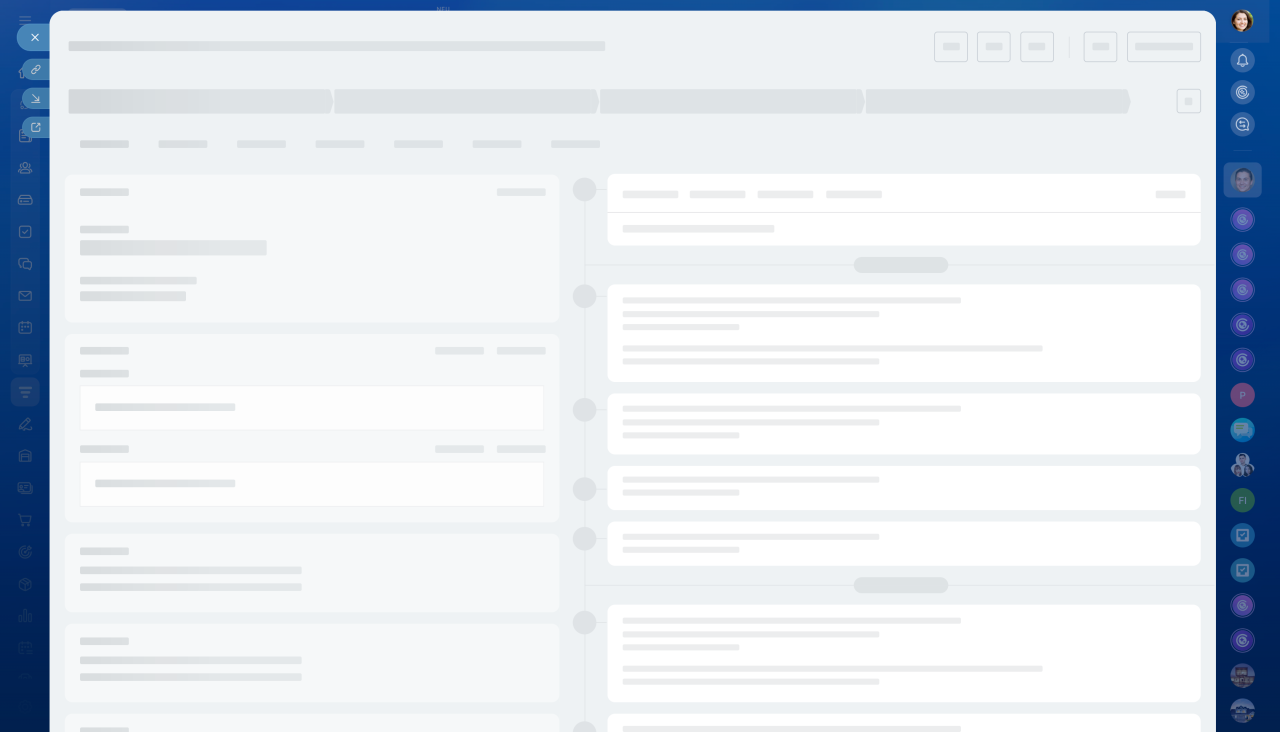Open the group photo chat avatar
The width and height of the screenshot is (1280, 732).
(x=1242, y=465)
